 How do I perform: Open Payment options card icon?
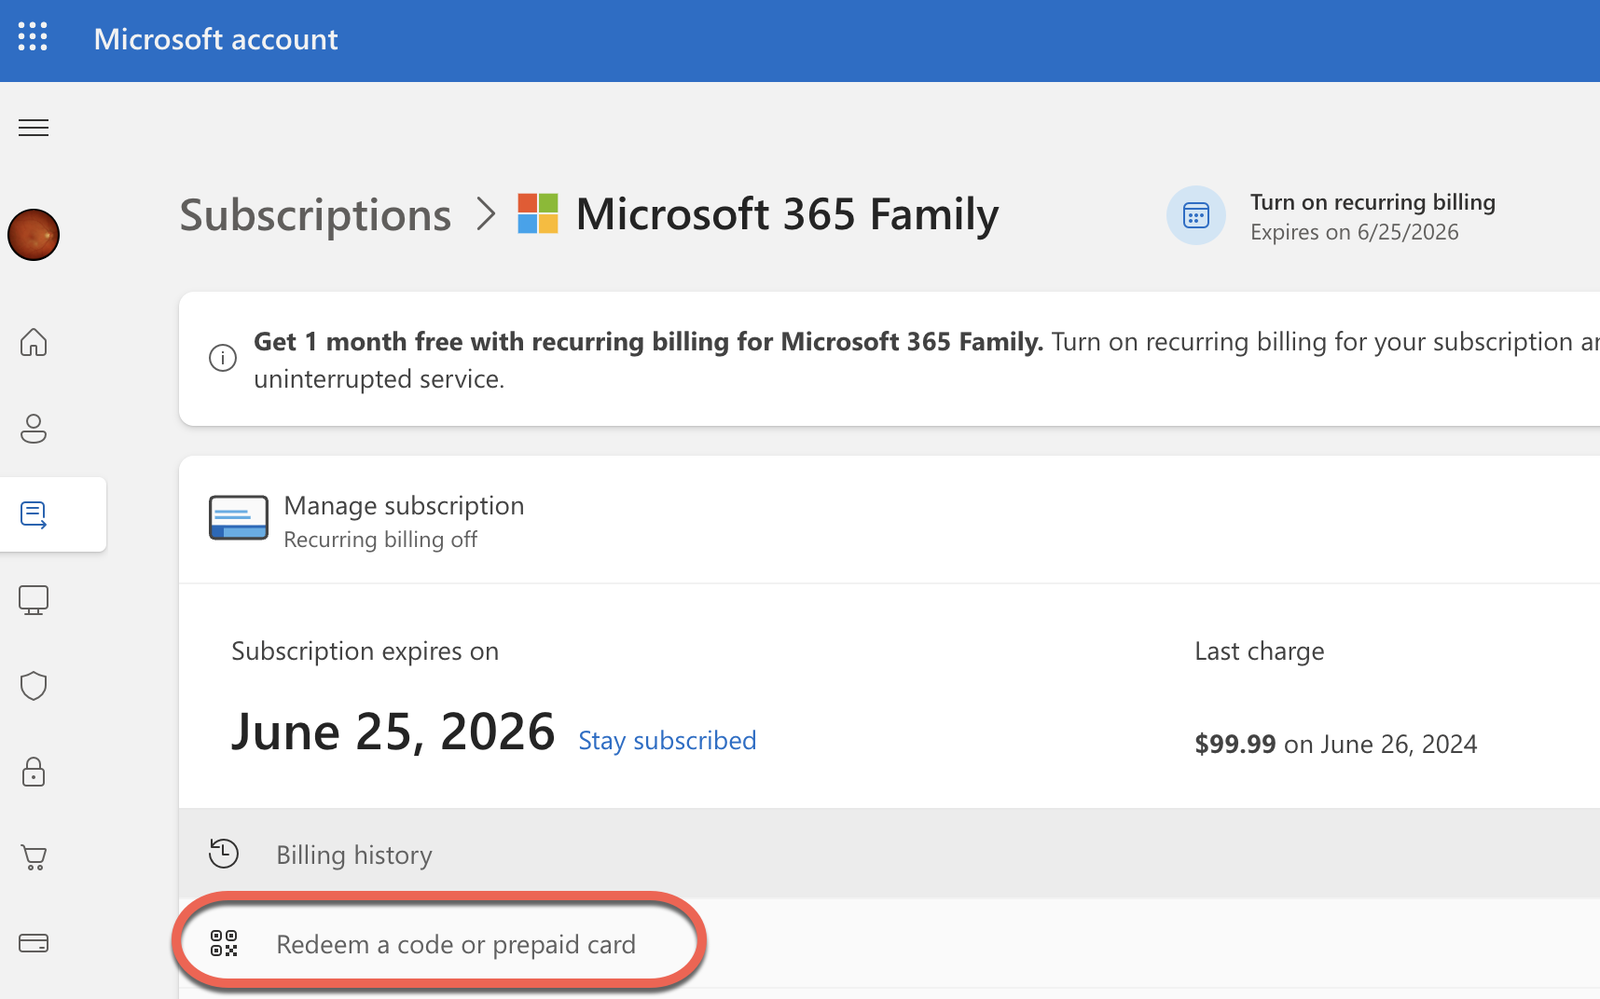34,943
